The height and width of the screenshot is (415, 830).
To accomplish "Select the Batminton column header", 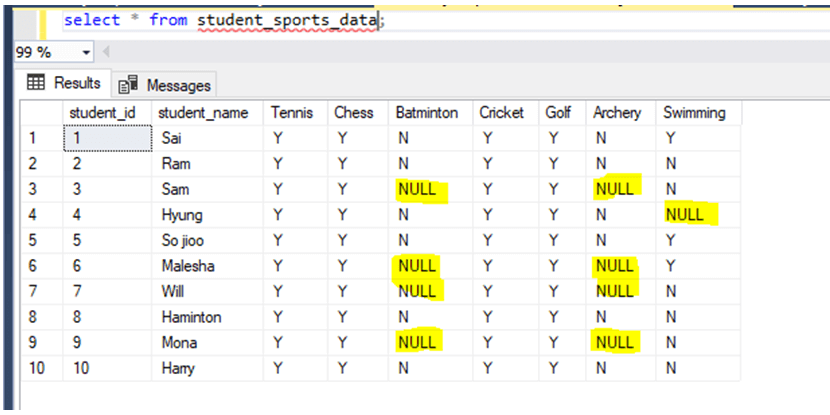I will click(x=427, y=112).
